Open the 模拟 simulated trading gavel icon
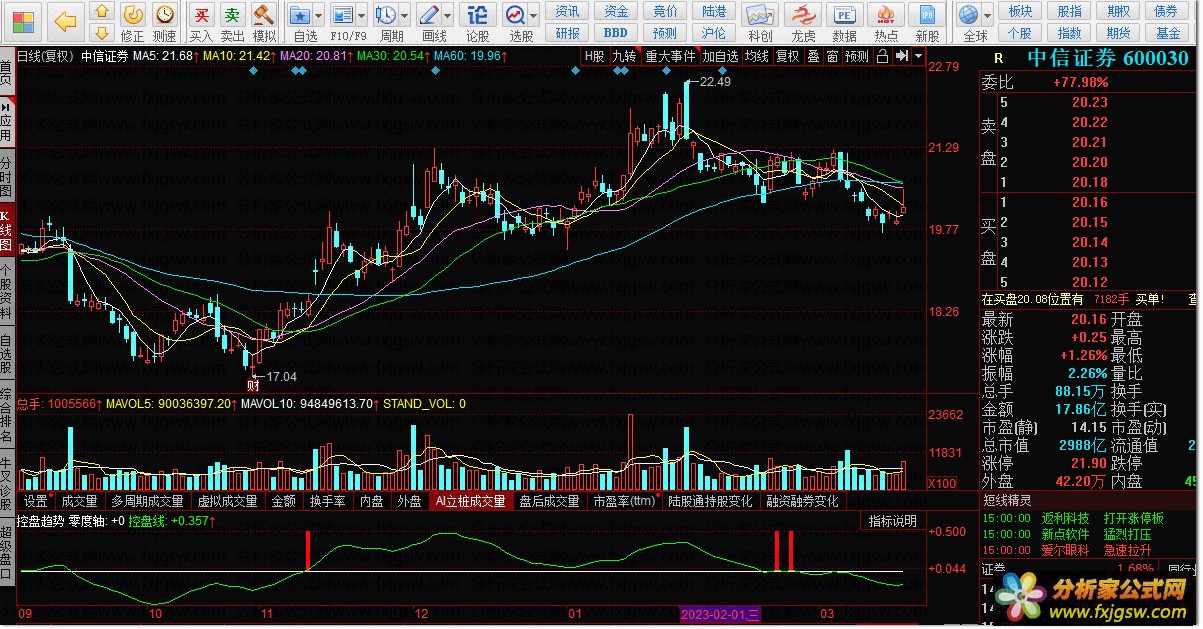Viewport: 1203px width, 629px height. click(x=264, y=14)
